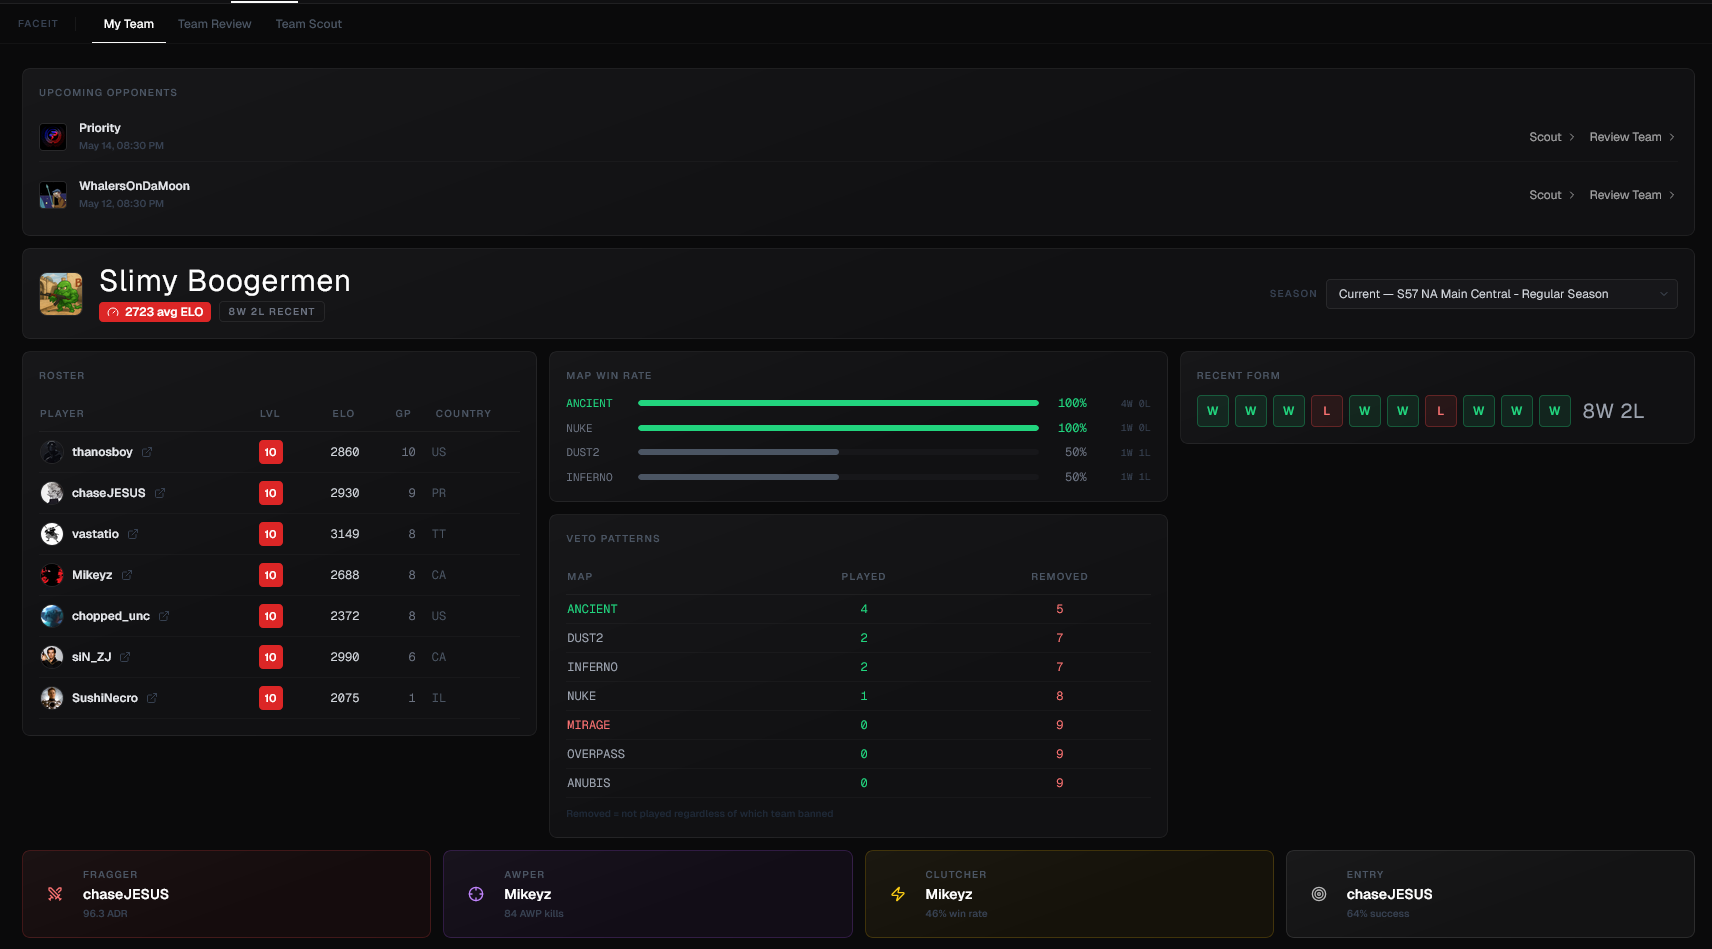Click the ANCIENT row in Veto Patterns
The width and height of the screenshot is (1712, 949).
[x=859, y=609]
